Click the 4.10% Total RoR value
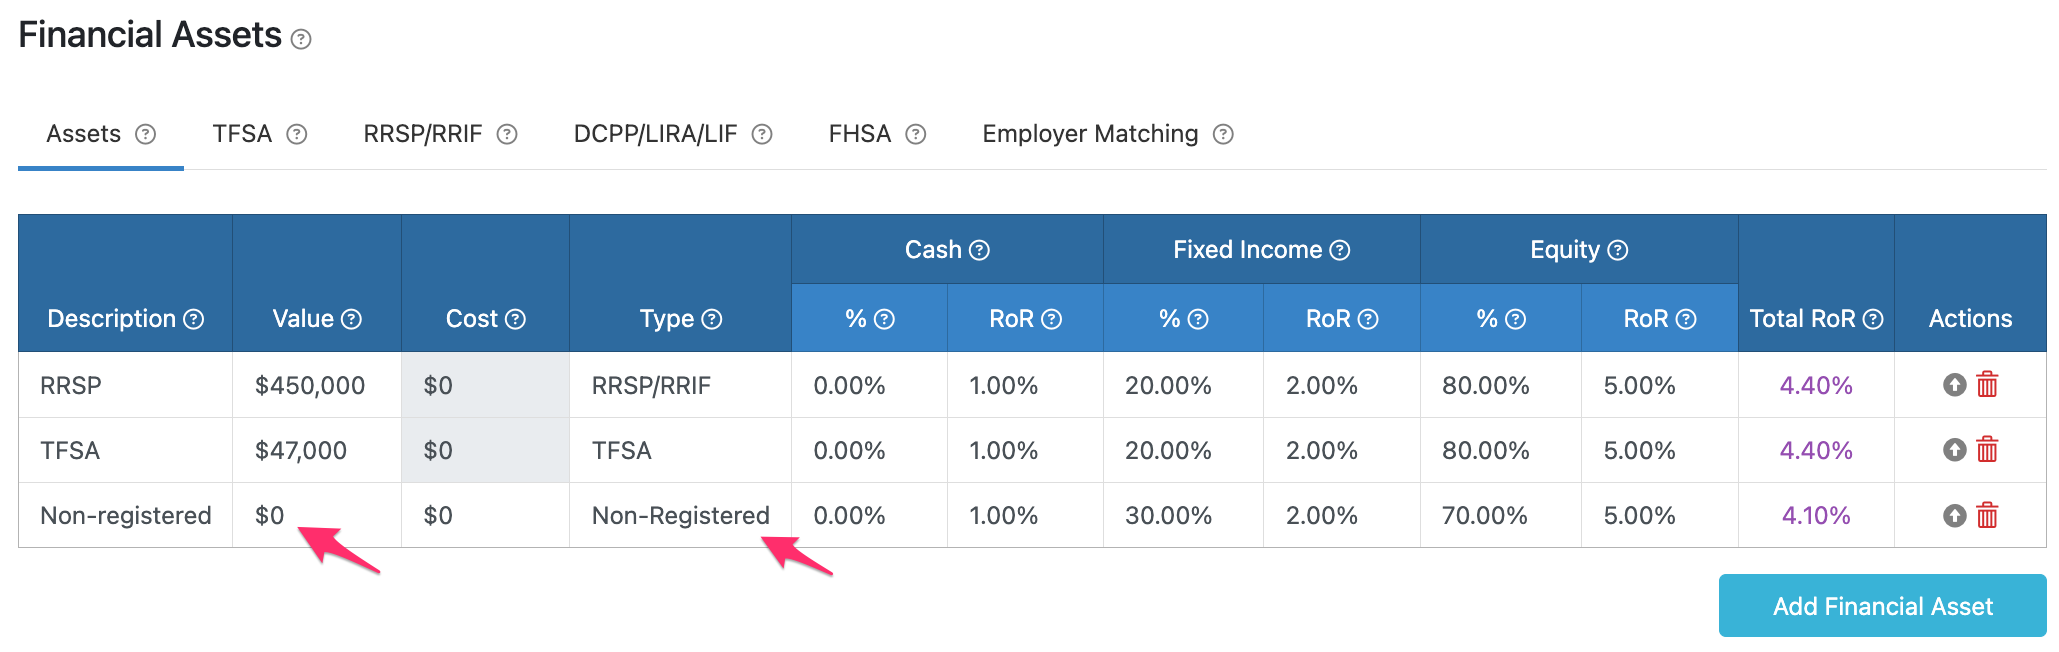This screenshot has height=652, width=2059. click(x=1816, y=516)
